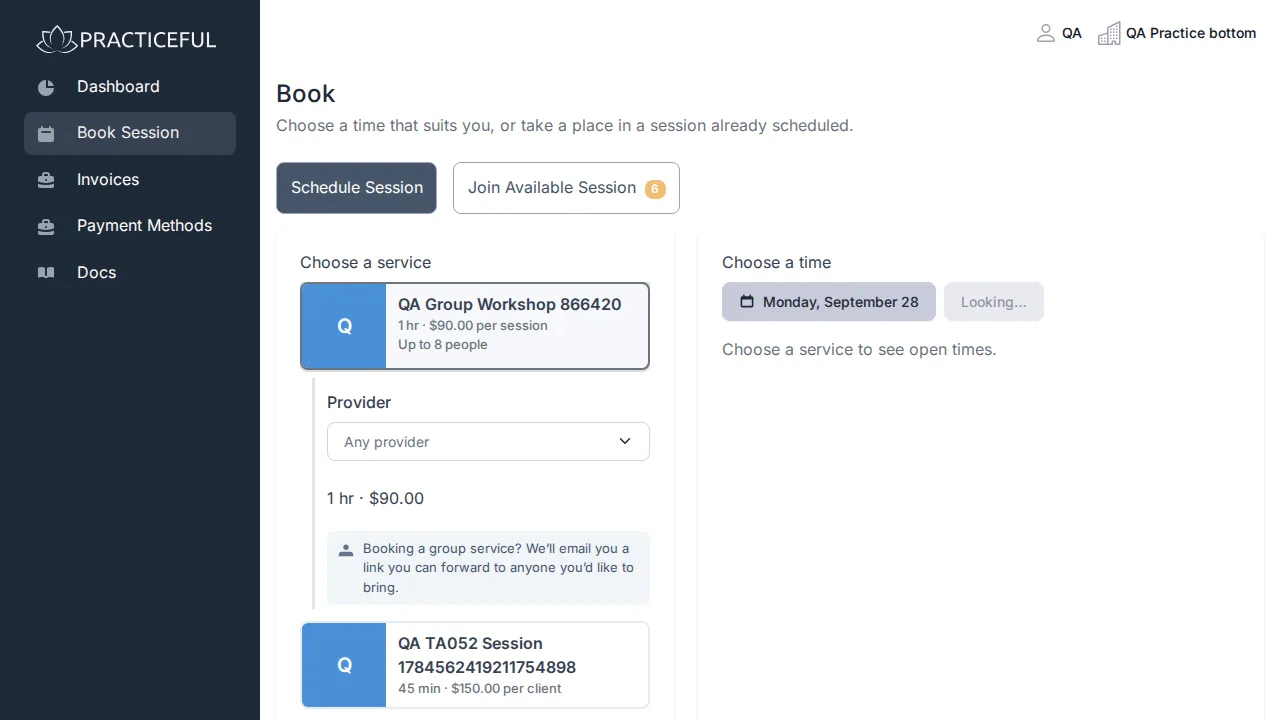Go to Invoices in the sidebar
Viewport: 1280px width, 720px height.
click(130, 180)
